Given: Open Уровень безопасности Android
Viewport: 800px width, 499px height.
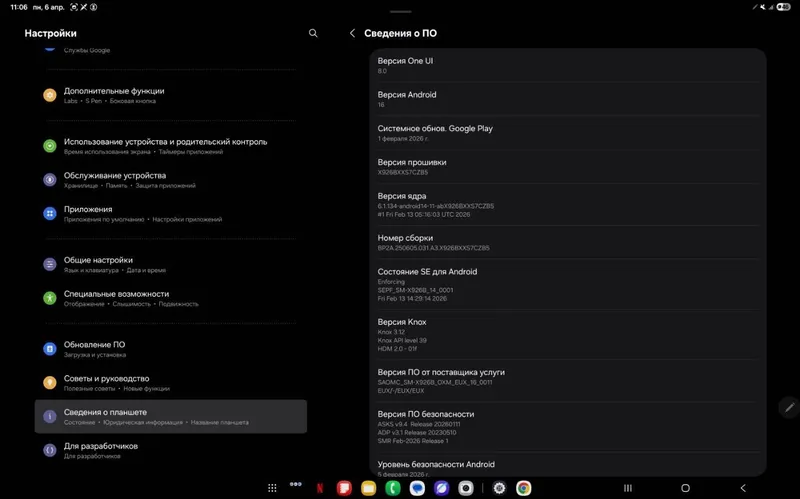Looking at the screenshot, I should click(x=568, y=465).
